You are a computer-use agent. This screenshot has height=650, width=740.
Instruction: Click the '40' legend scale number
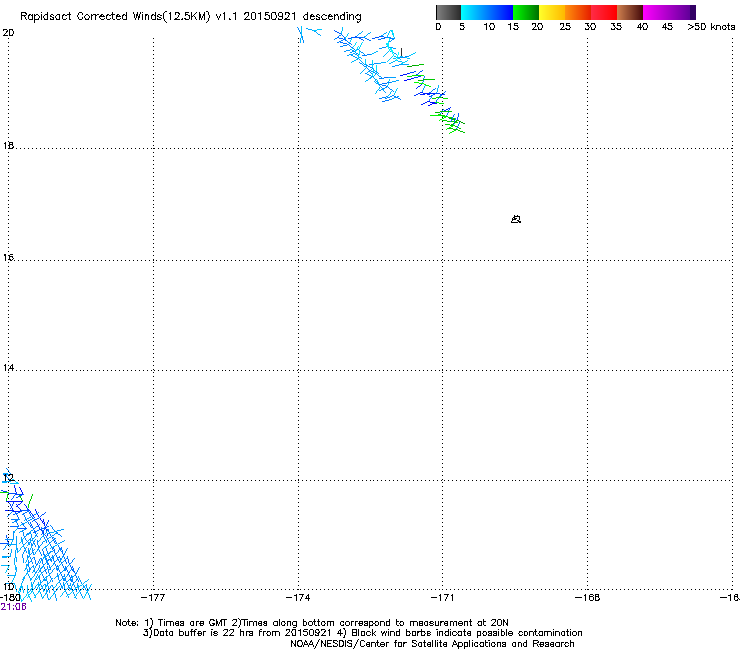(642, 27)
